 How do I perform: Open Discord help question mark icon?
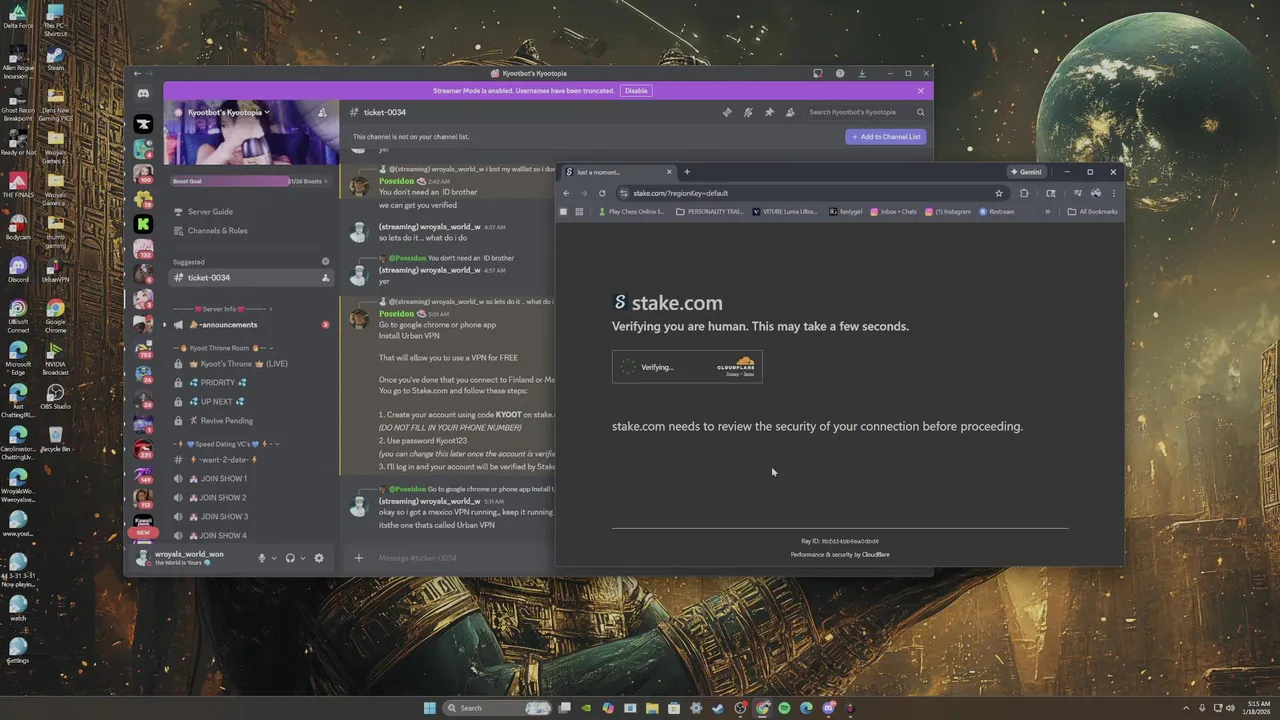[x=840, y=73]
